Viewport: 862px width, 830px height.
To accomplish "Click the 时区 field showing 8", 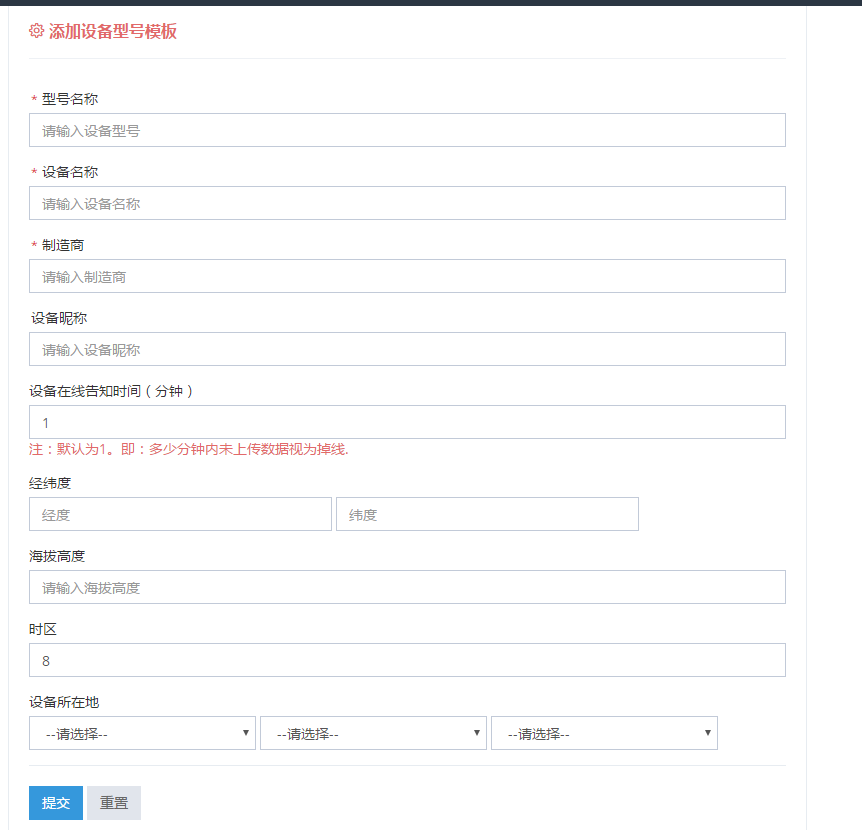I will click(407, 660).
